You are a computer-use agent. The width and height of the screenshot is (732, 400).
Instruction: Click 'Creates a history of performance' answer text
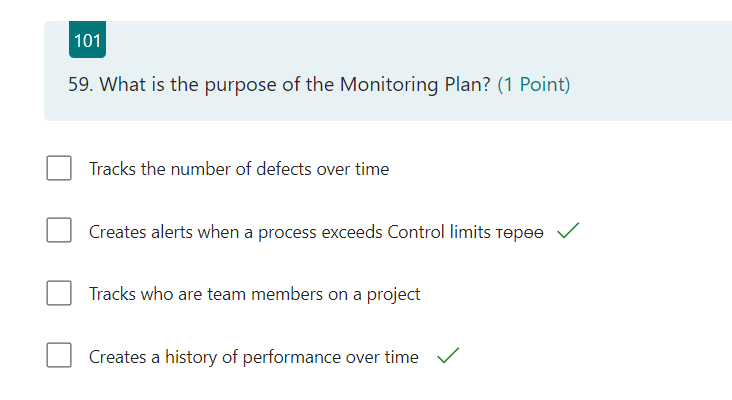coord(253,357)
